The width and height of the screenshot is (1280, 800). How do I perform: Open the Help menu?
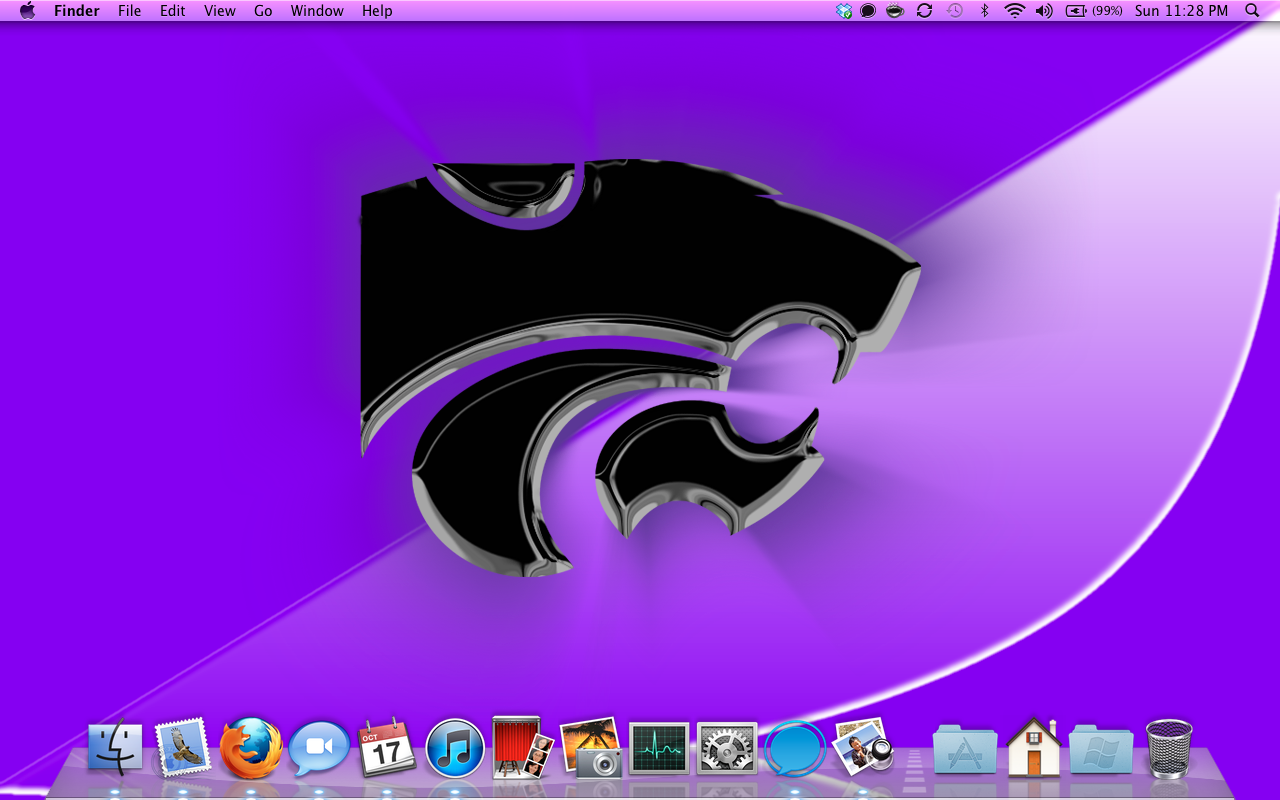point(377,11)
